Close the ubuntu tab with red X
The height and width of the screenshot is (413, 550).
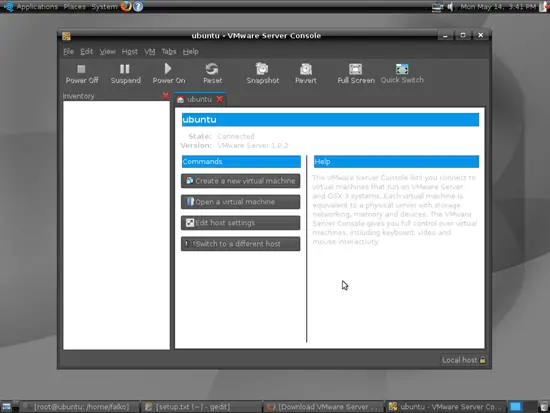click(x=220, y=99)
